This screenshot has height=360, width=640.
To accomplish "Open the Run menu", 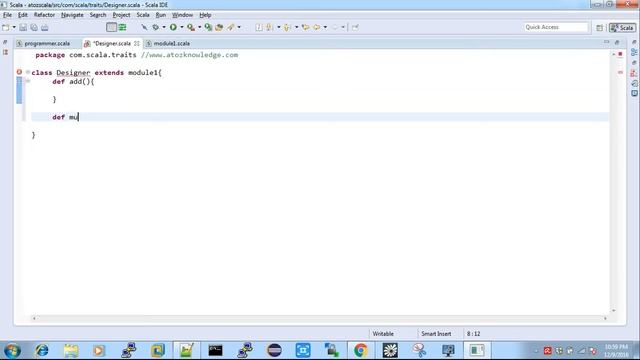I will [161, 15].
